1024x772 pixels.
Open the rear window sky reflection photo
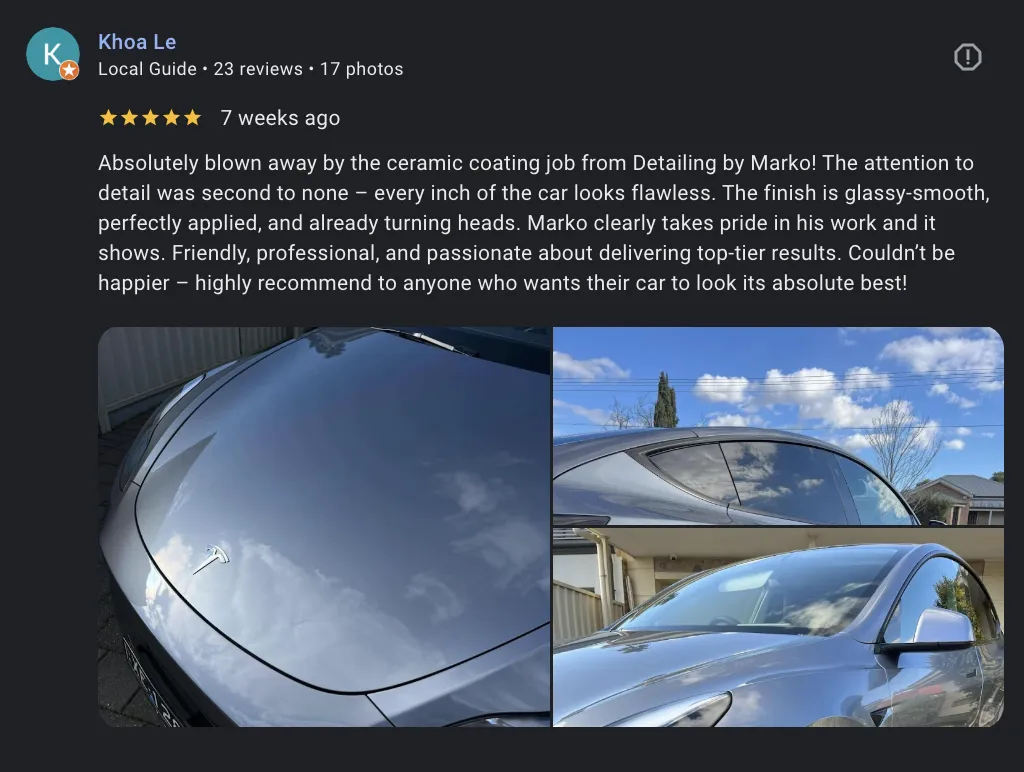[778, 426]
